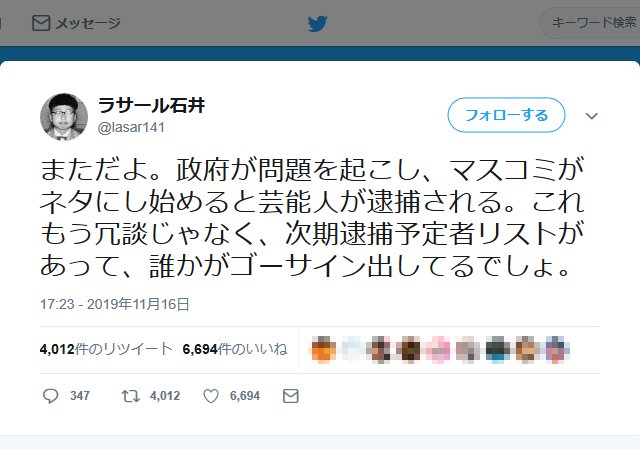
Task: View the 4,012件のリツイート list
Action: [106, 349]
